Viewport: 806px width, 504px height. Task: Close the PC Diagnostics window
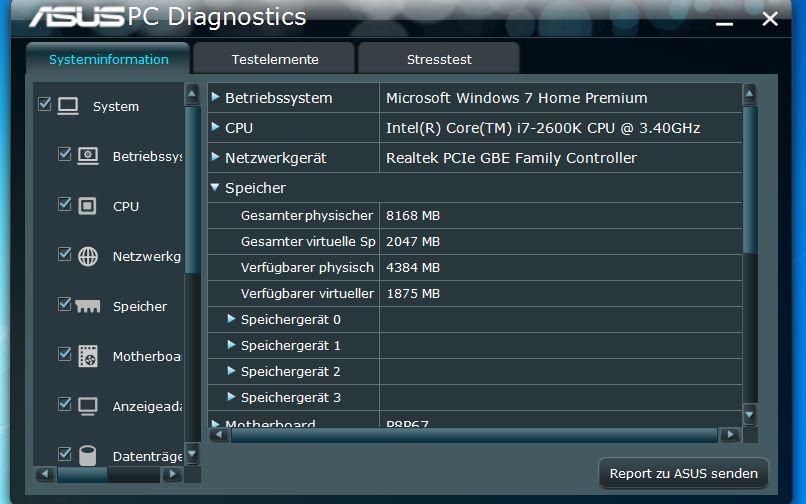pos(770,19)
